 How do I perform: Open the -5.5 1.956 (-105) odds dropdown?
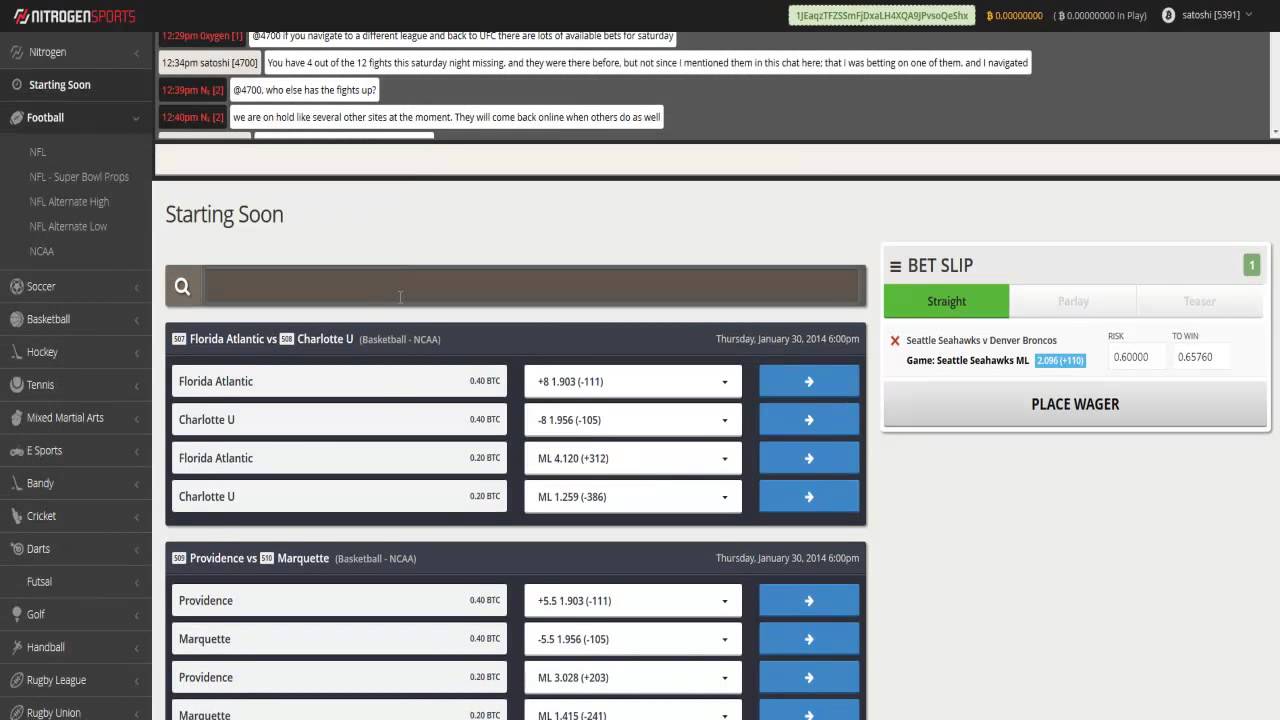[633, 639]
